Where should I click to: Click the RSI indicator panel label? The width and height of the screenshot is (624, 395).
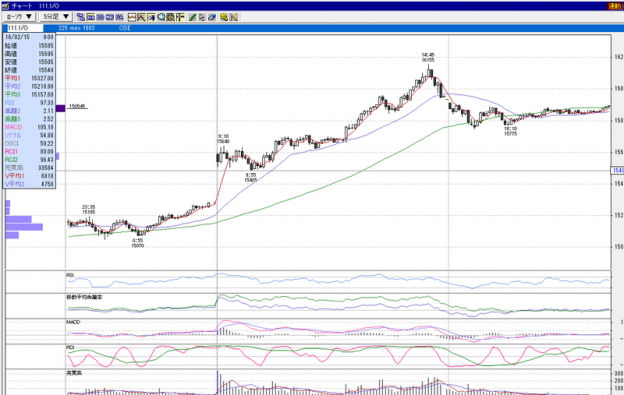[70, 275]
